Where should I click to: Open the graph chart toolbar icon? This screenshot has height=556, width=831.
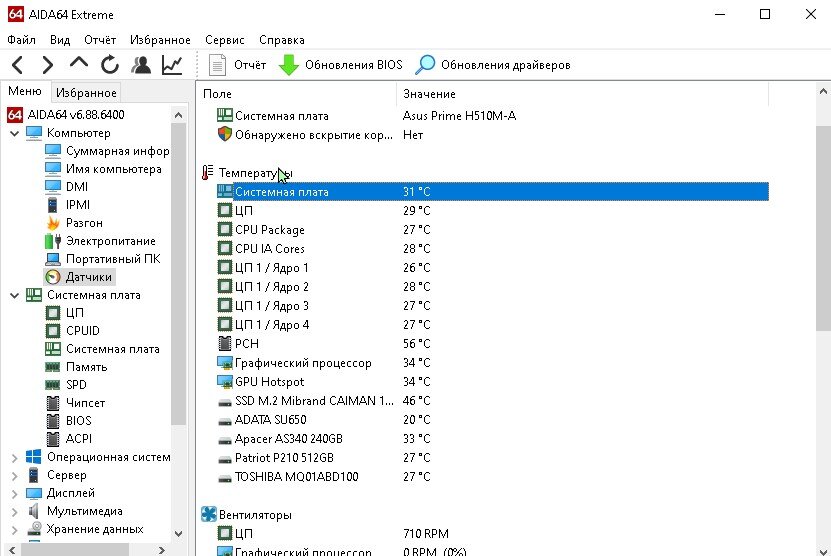click(172, 65)
